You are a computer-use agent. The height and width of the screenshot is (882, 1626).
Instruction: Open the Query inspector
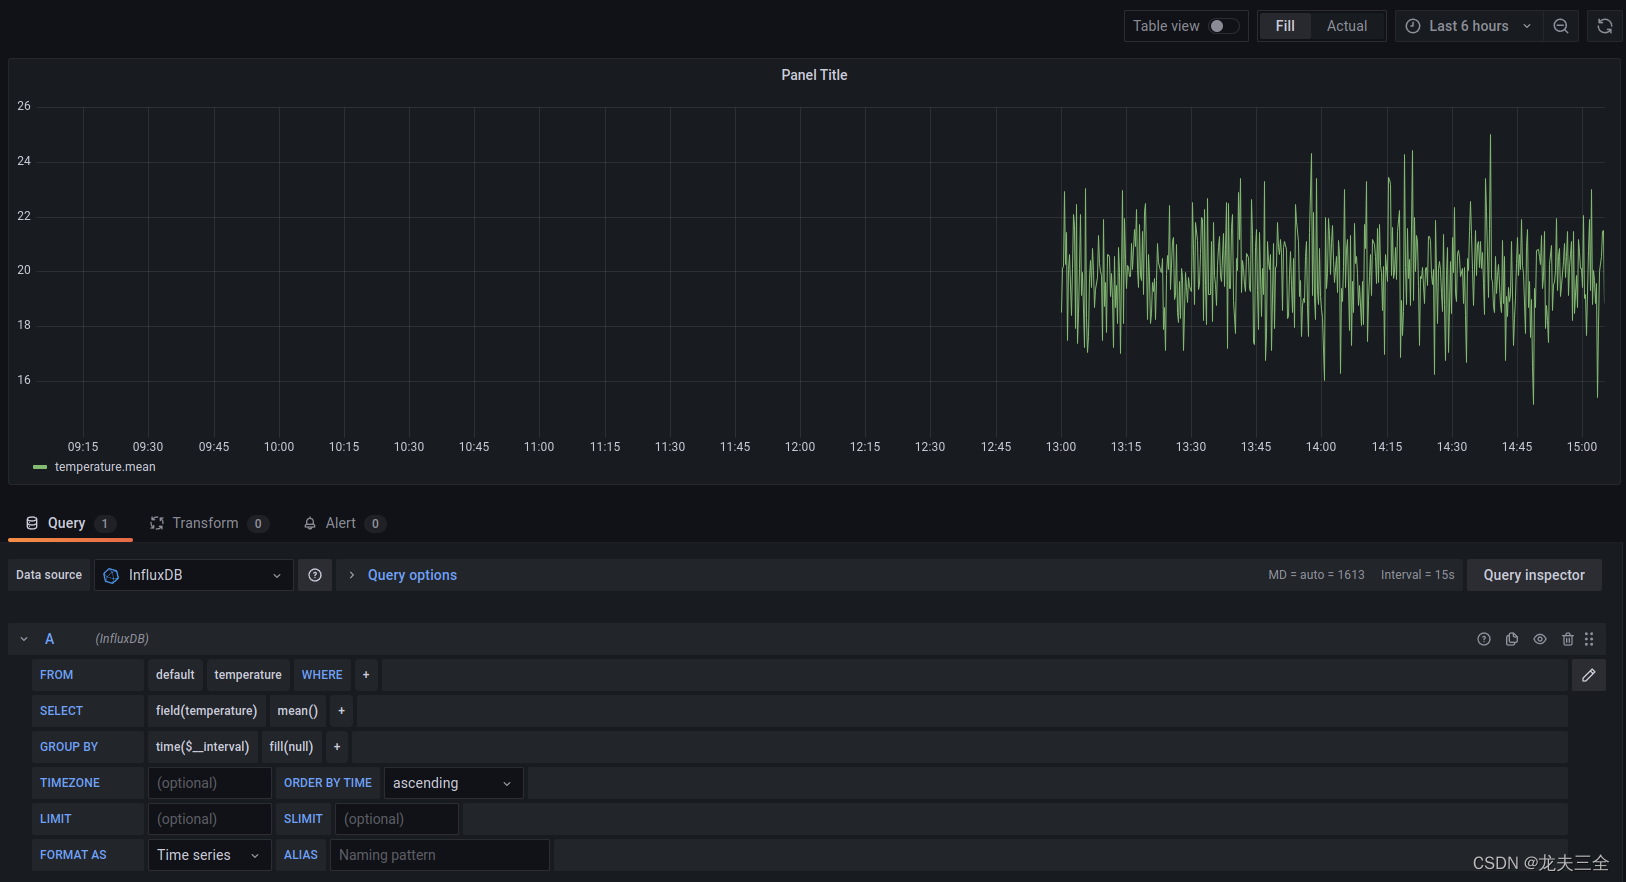coord(1534,575)
